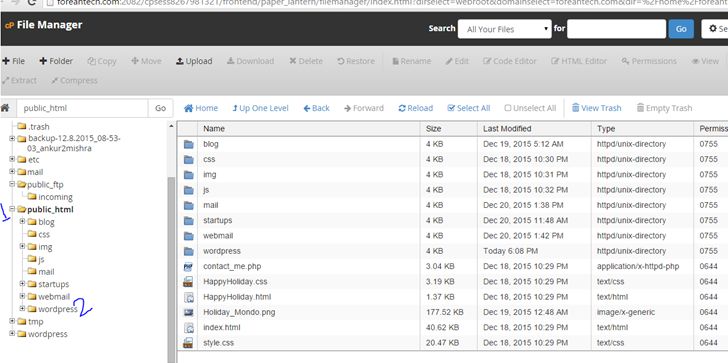Image resolution: width=728 pixels, height=363 pixels.
Task: Open the Upload dialog
Action: click(x=194, y=61)
